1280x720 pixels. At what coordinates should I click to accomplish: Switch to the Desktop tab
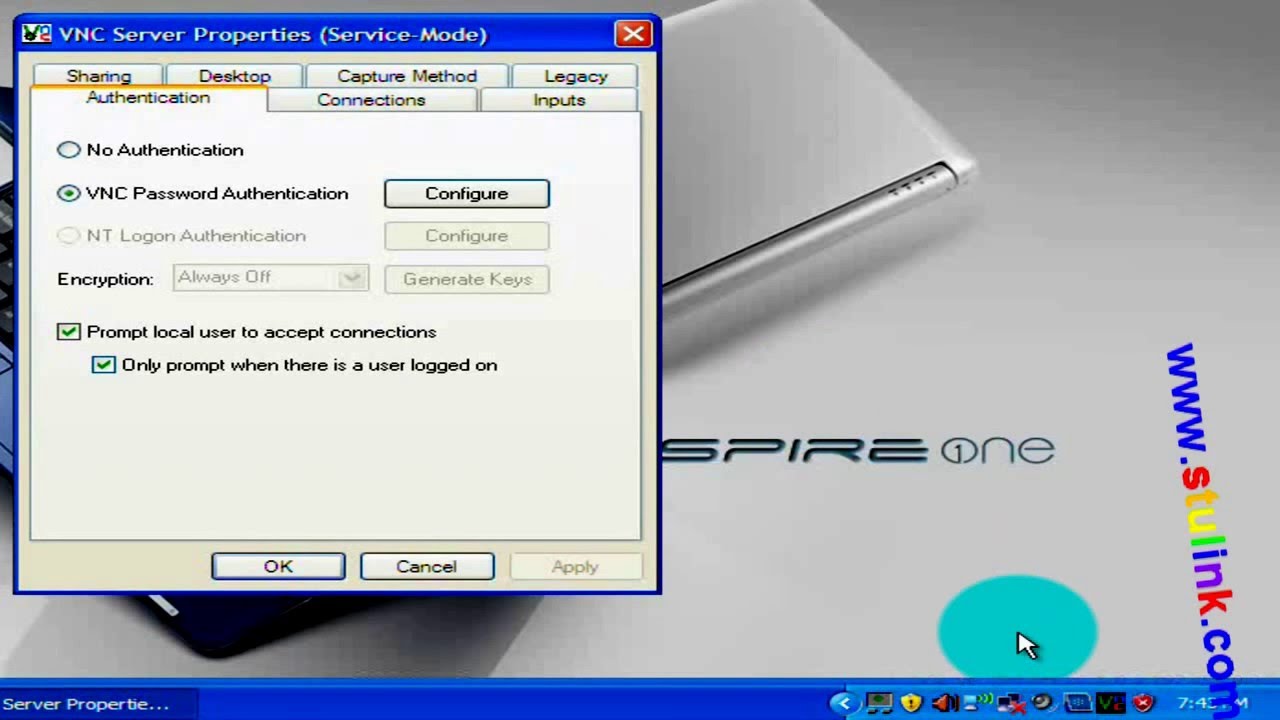tap(234, 76)
